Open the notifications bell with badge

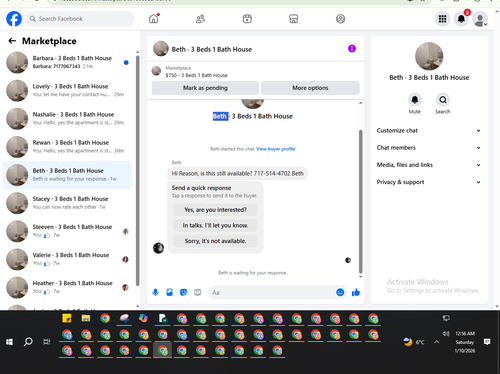coord(461,19)
